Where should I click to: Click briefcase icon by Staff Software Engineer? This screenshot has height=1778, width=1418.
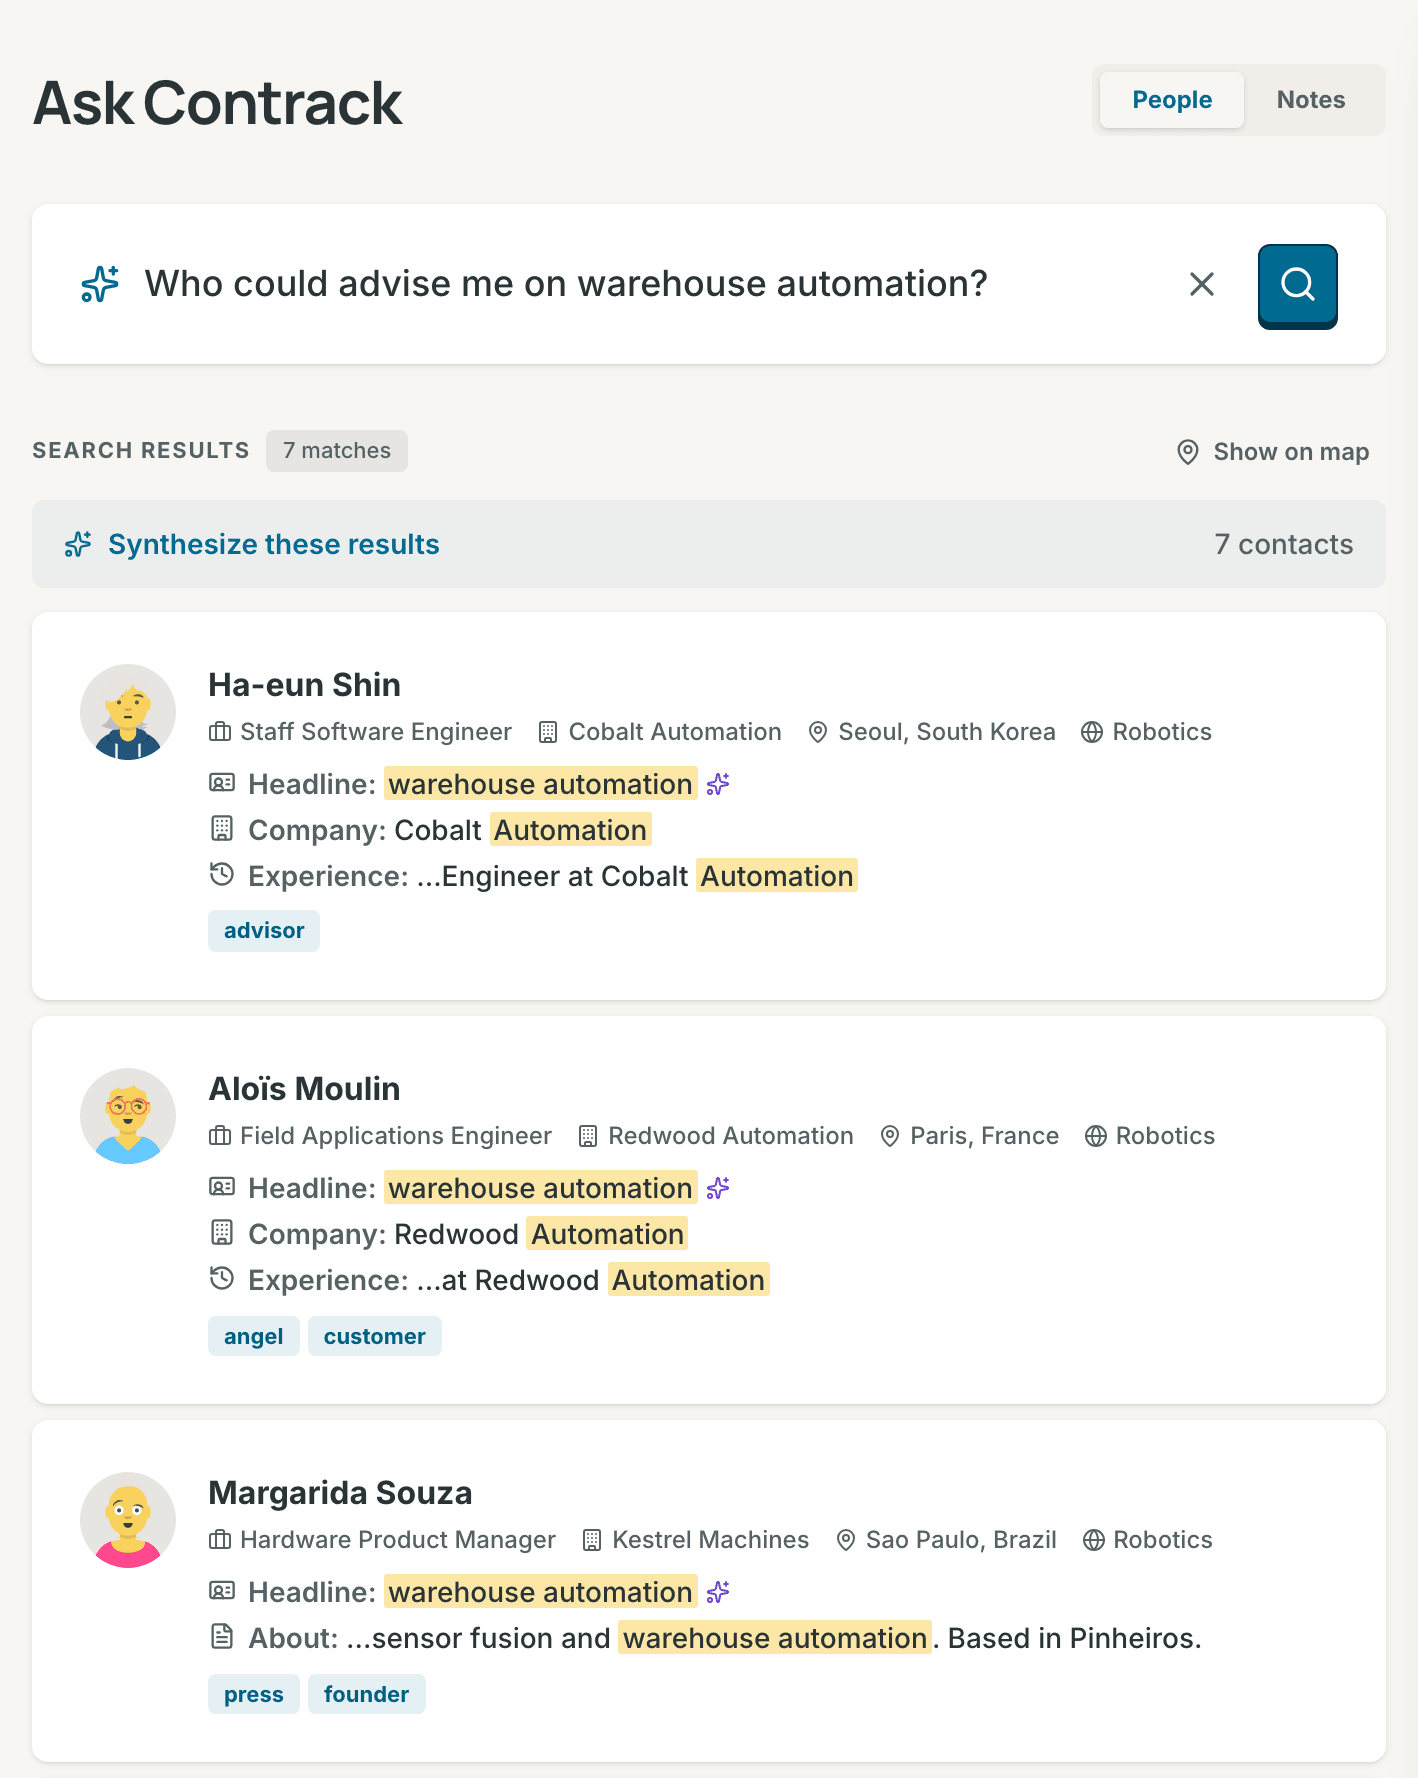220,732
